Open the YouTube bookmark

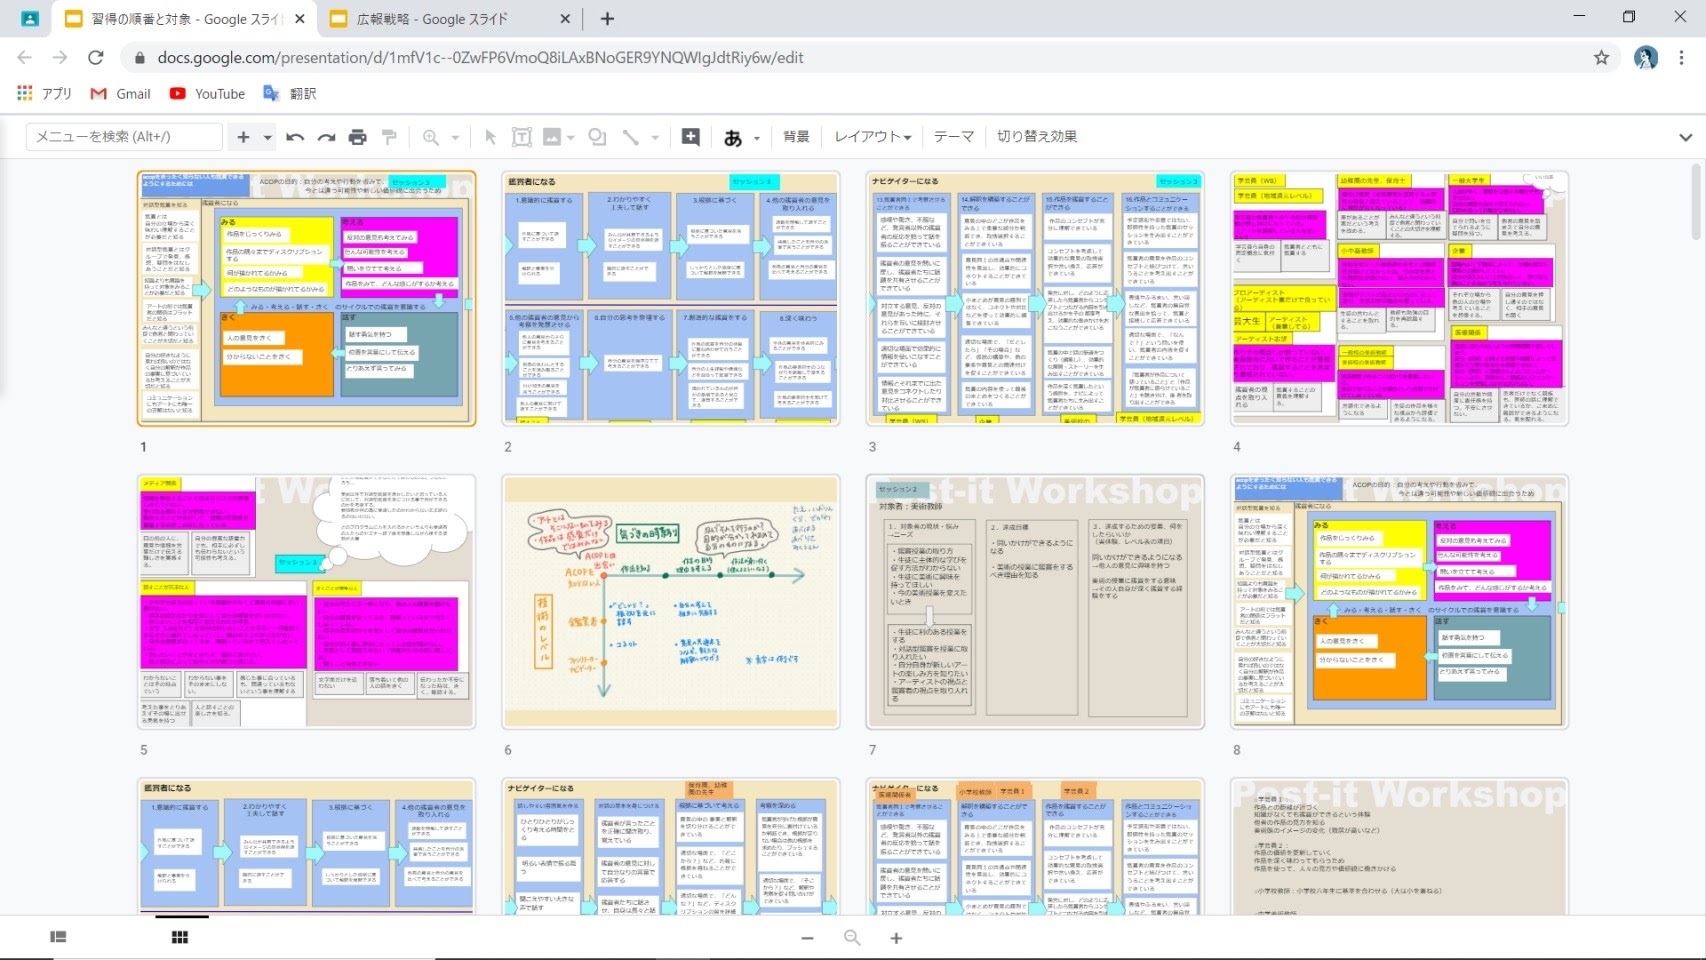point(207,93)
